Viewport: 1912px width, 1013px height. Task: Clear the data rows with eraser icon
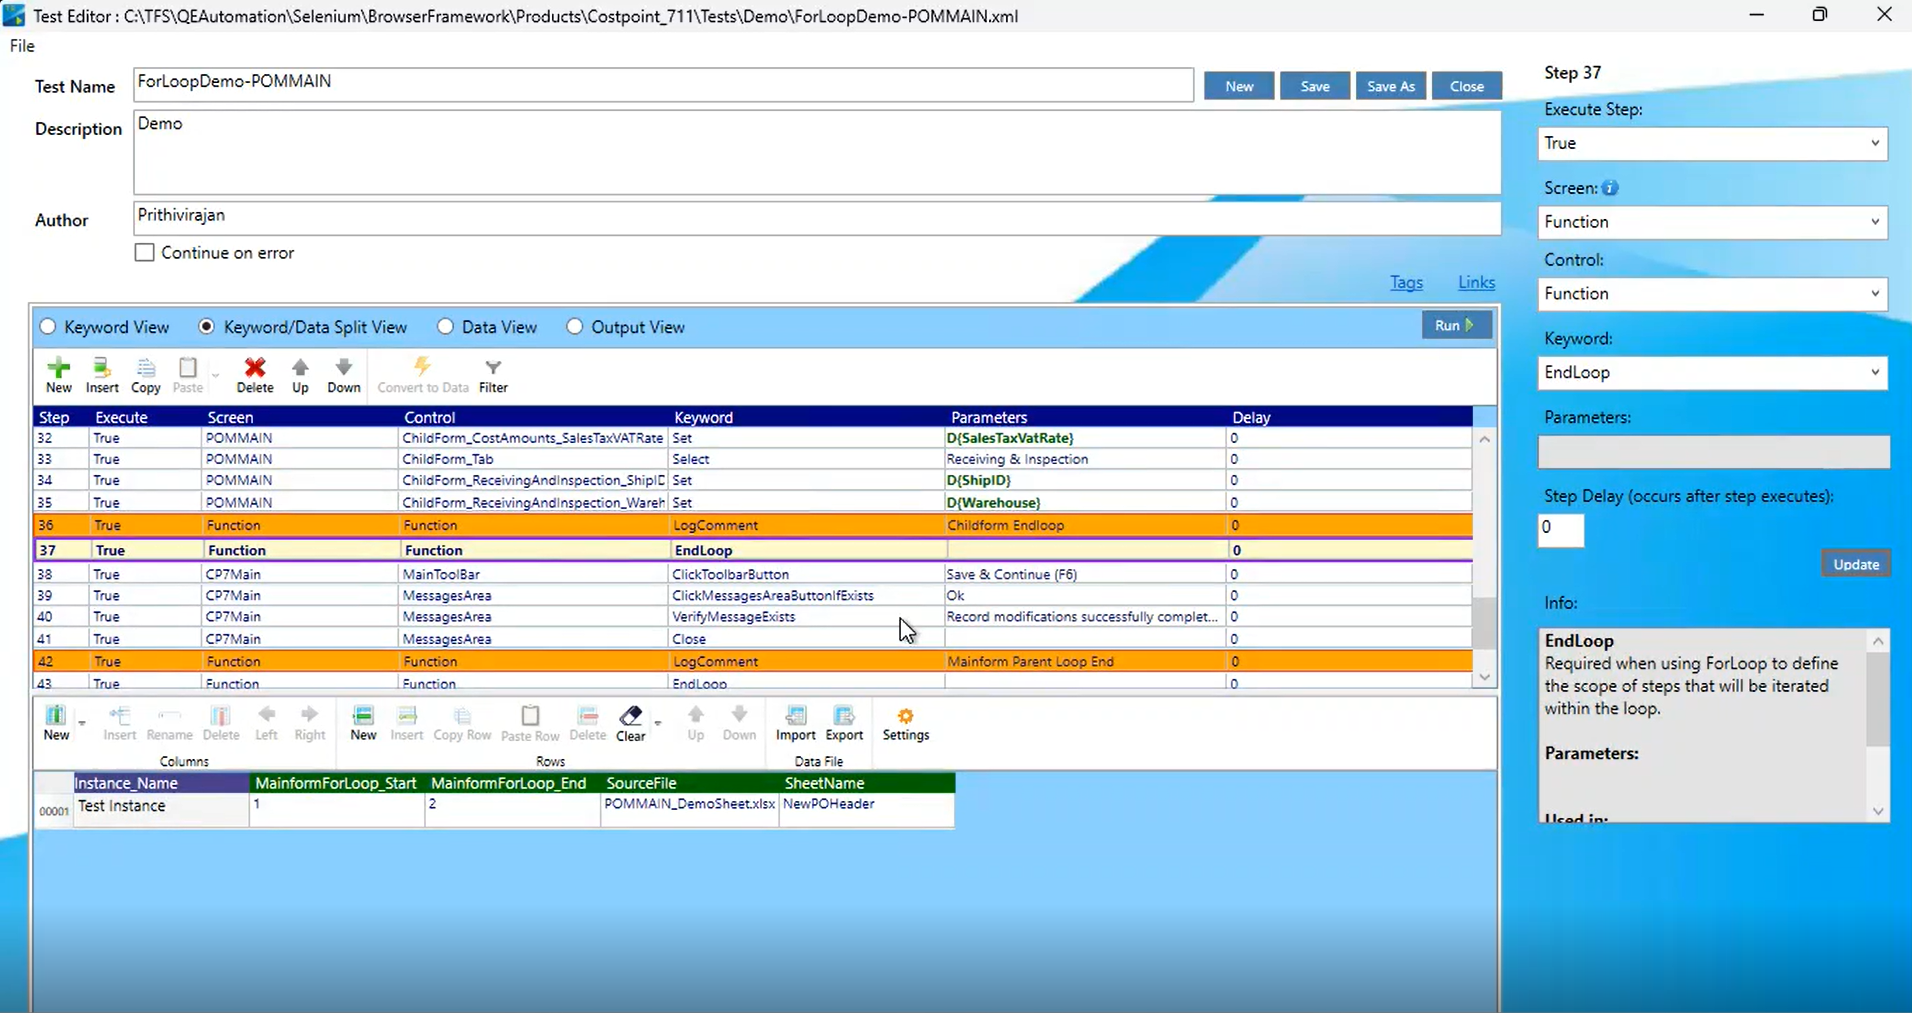[631, 722]
